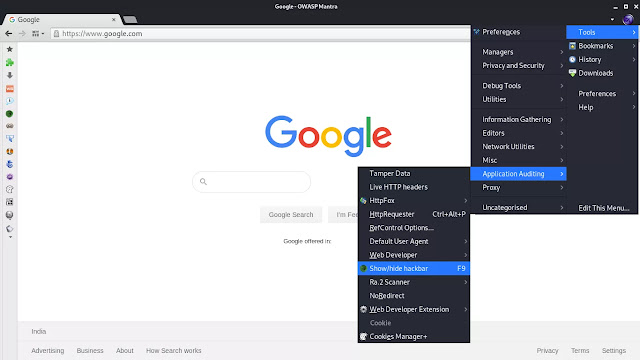The height and width of the screenshot is (360, 640).
Task: Click the orange square sidebar icon
Action: point(10,89)
